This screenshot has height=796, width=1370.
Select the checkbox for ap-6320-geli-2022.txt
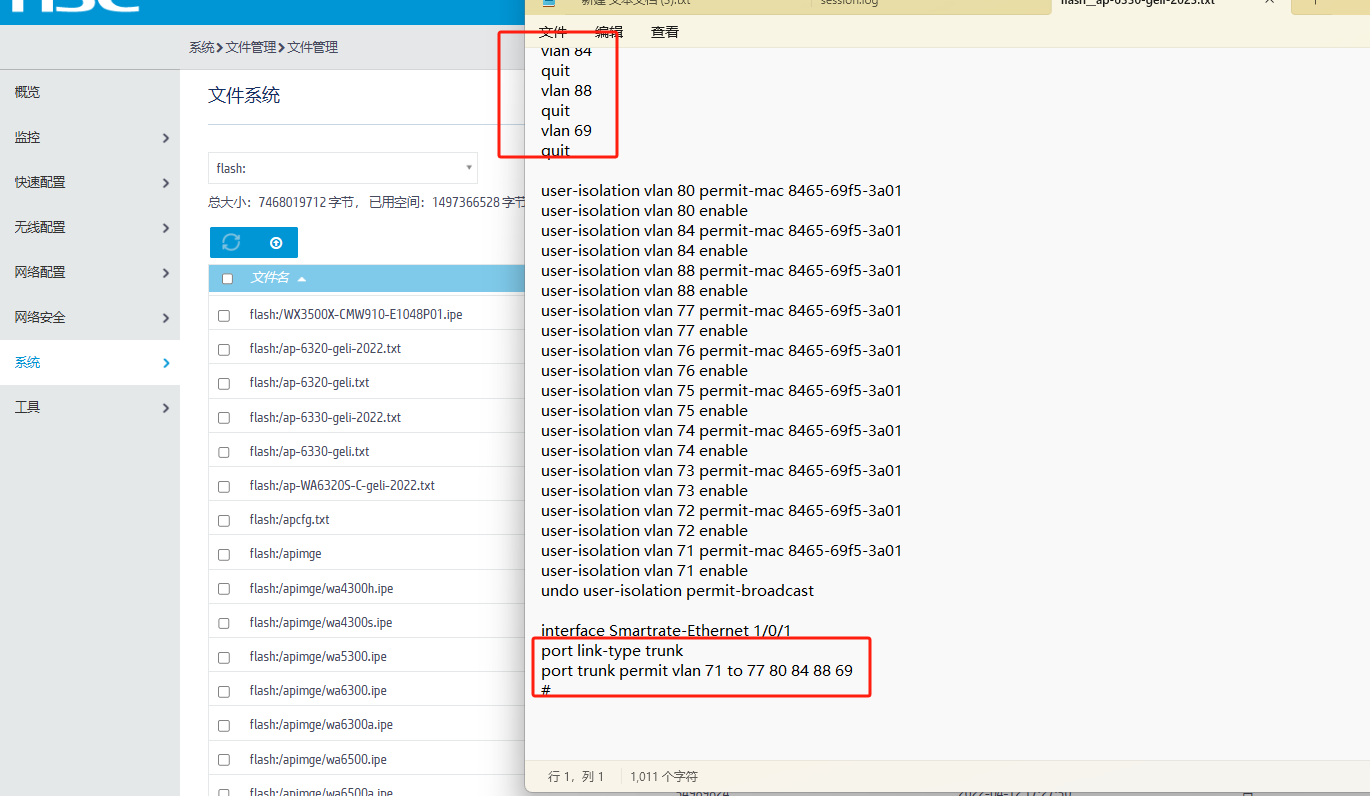point(224,349)
